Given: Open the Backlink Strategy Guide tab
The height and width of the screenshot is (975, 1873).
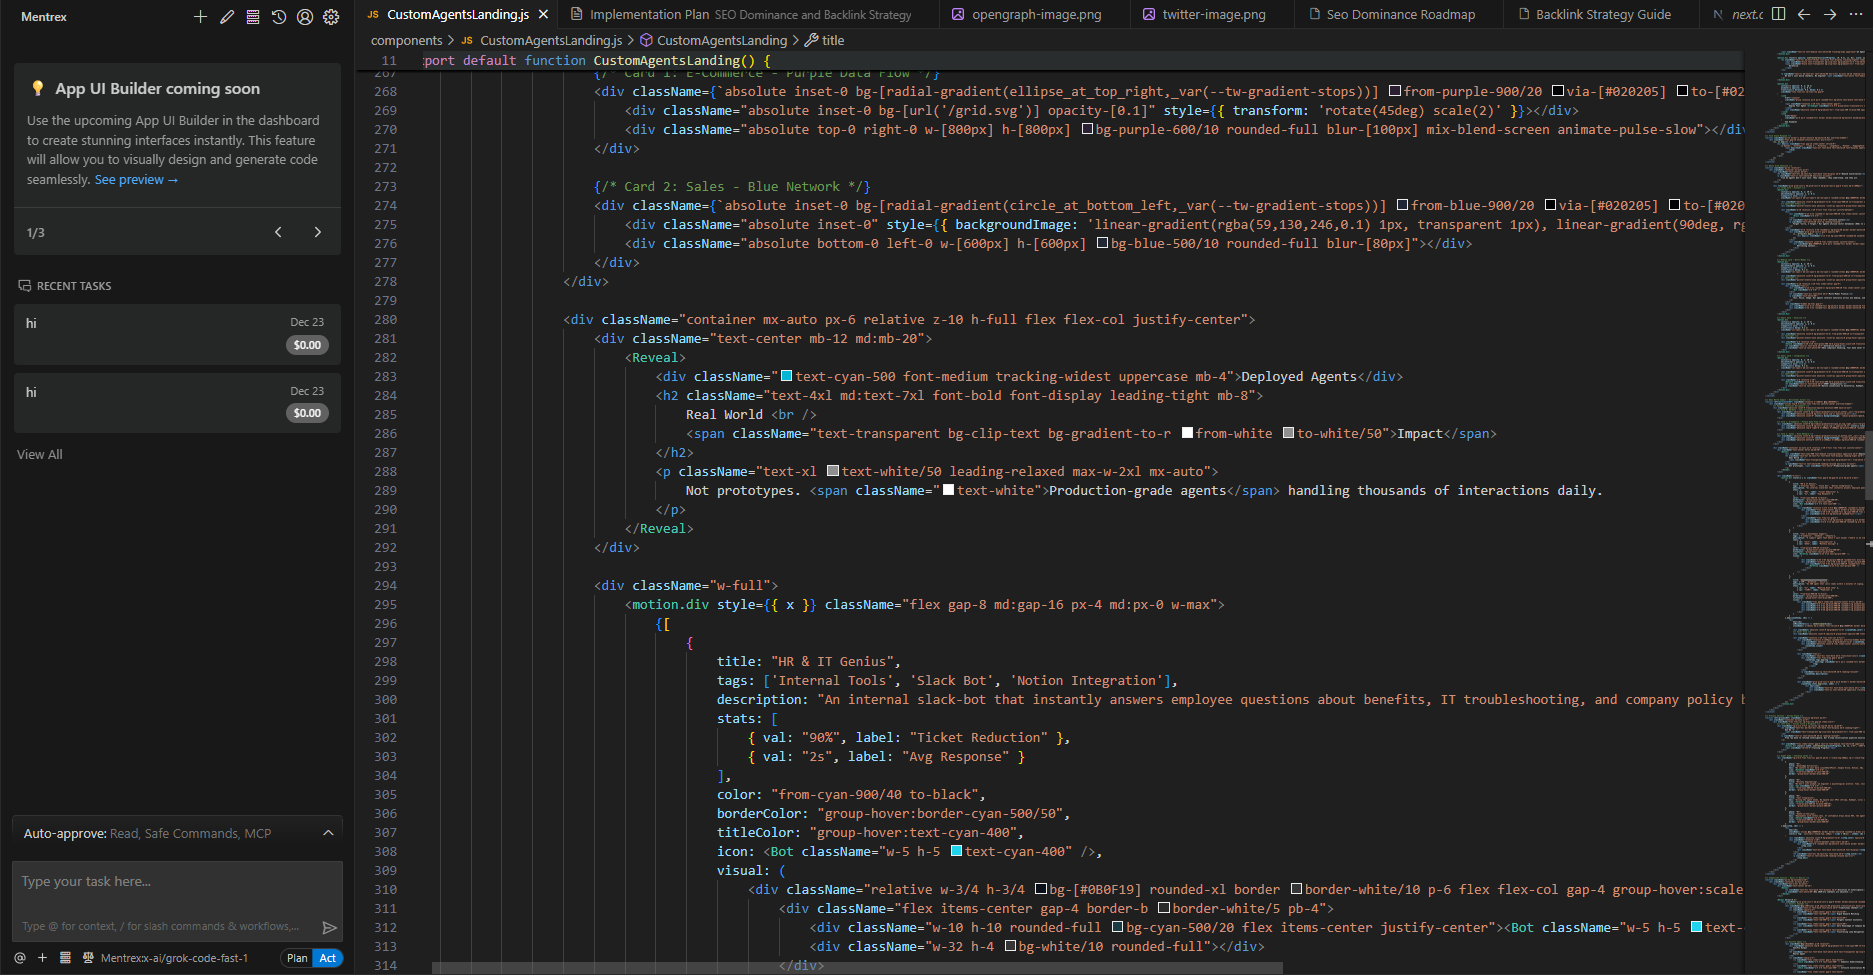Looking at the screenshot, I should (x=1602, y=14).
